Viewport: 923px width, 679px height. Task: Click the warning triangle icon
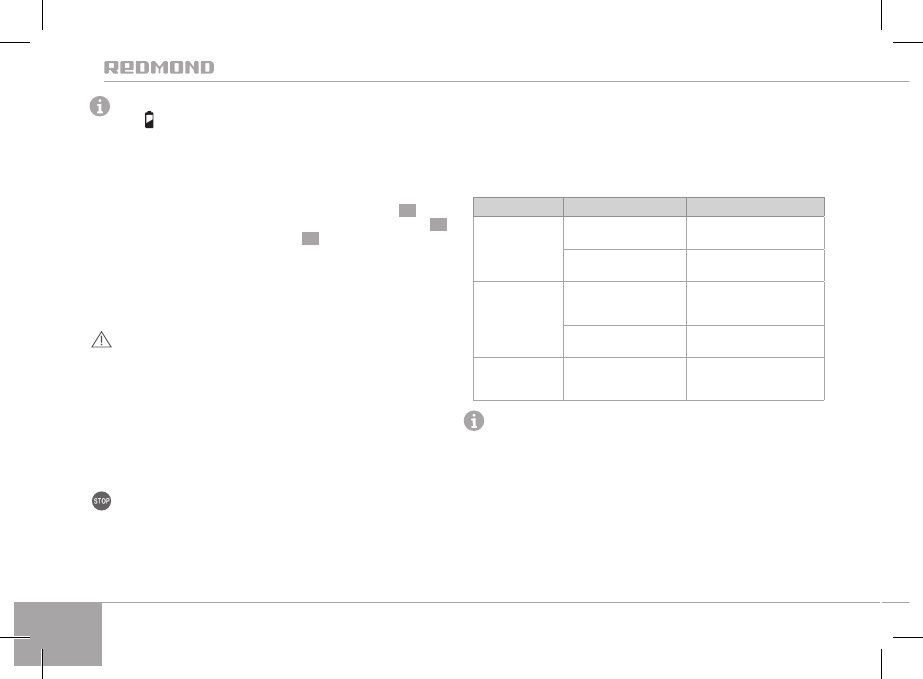[99, 341]
